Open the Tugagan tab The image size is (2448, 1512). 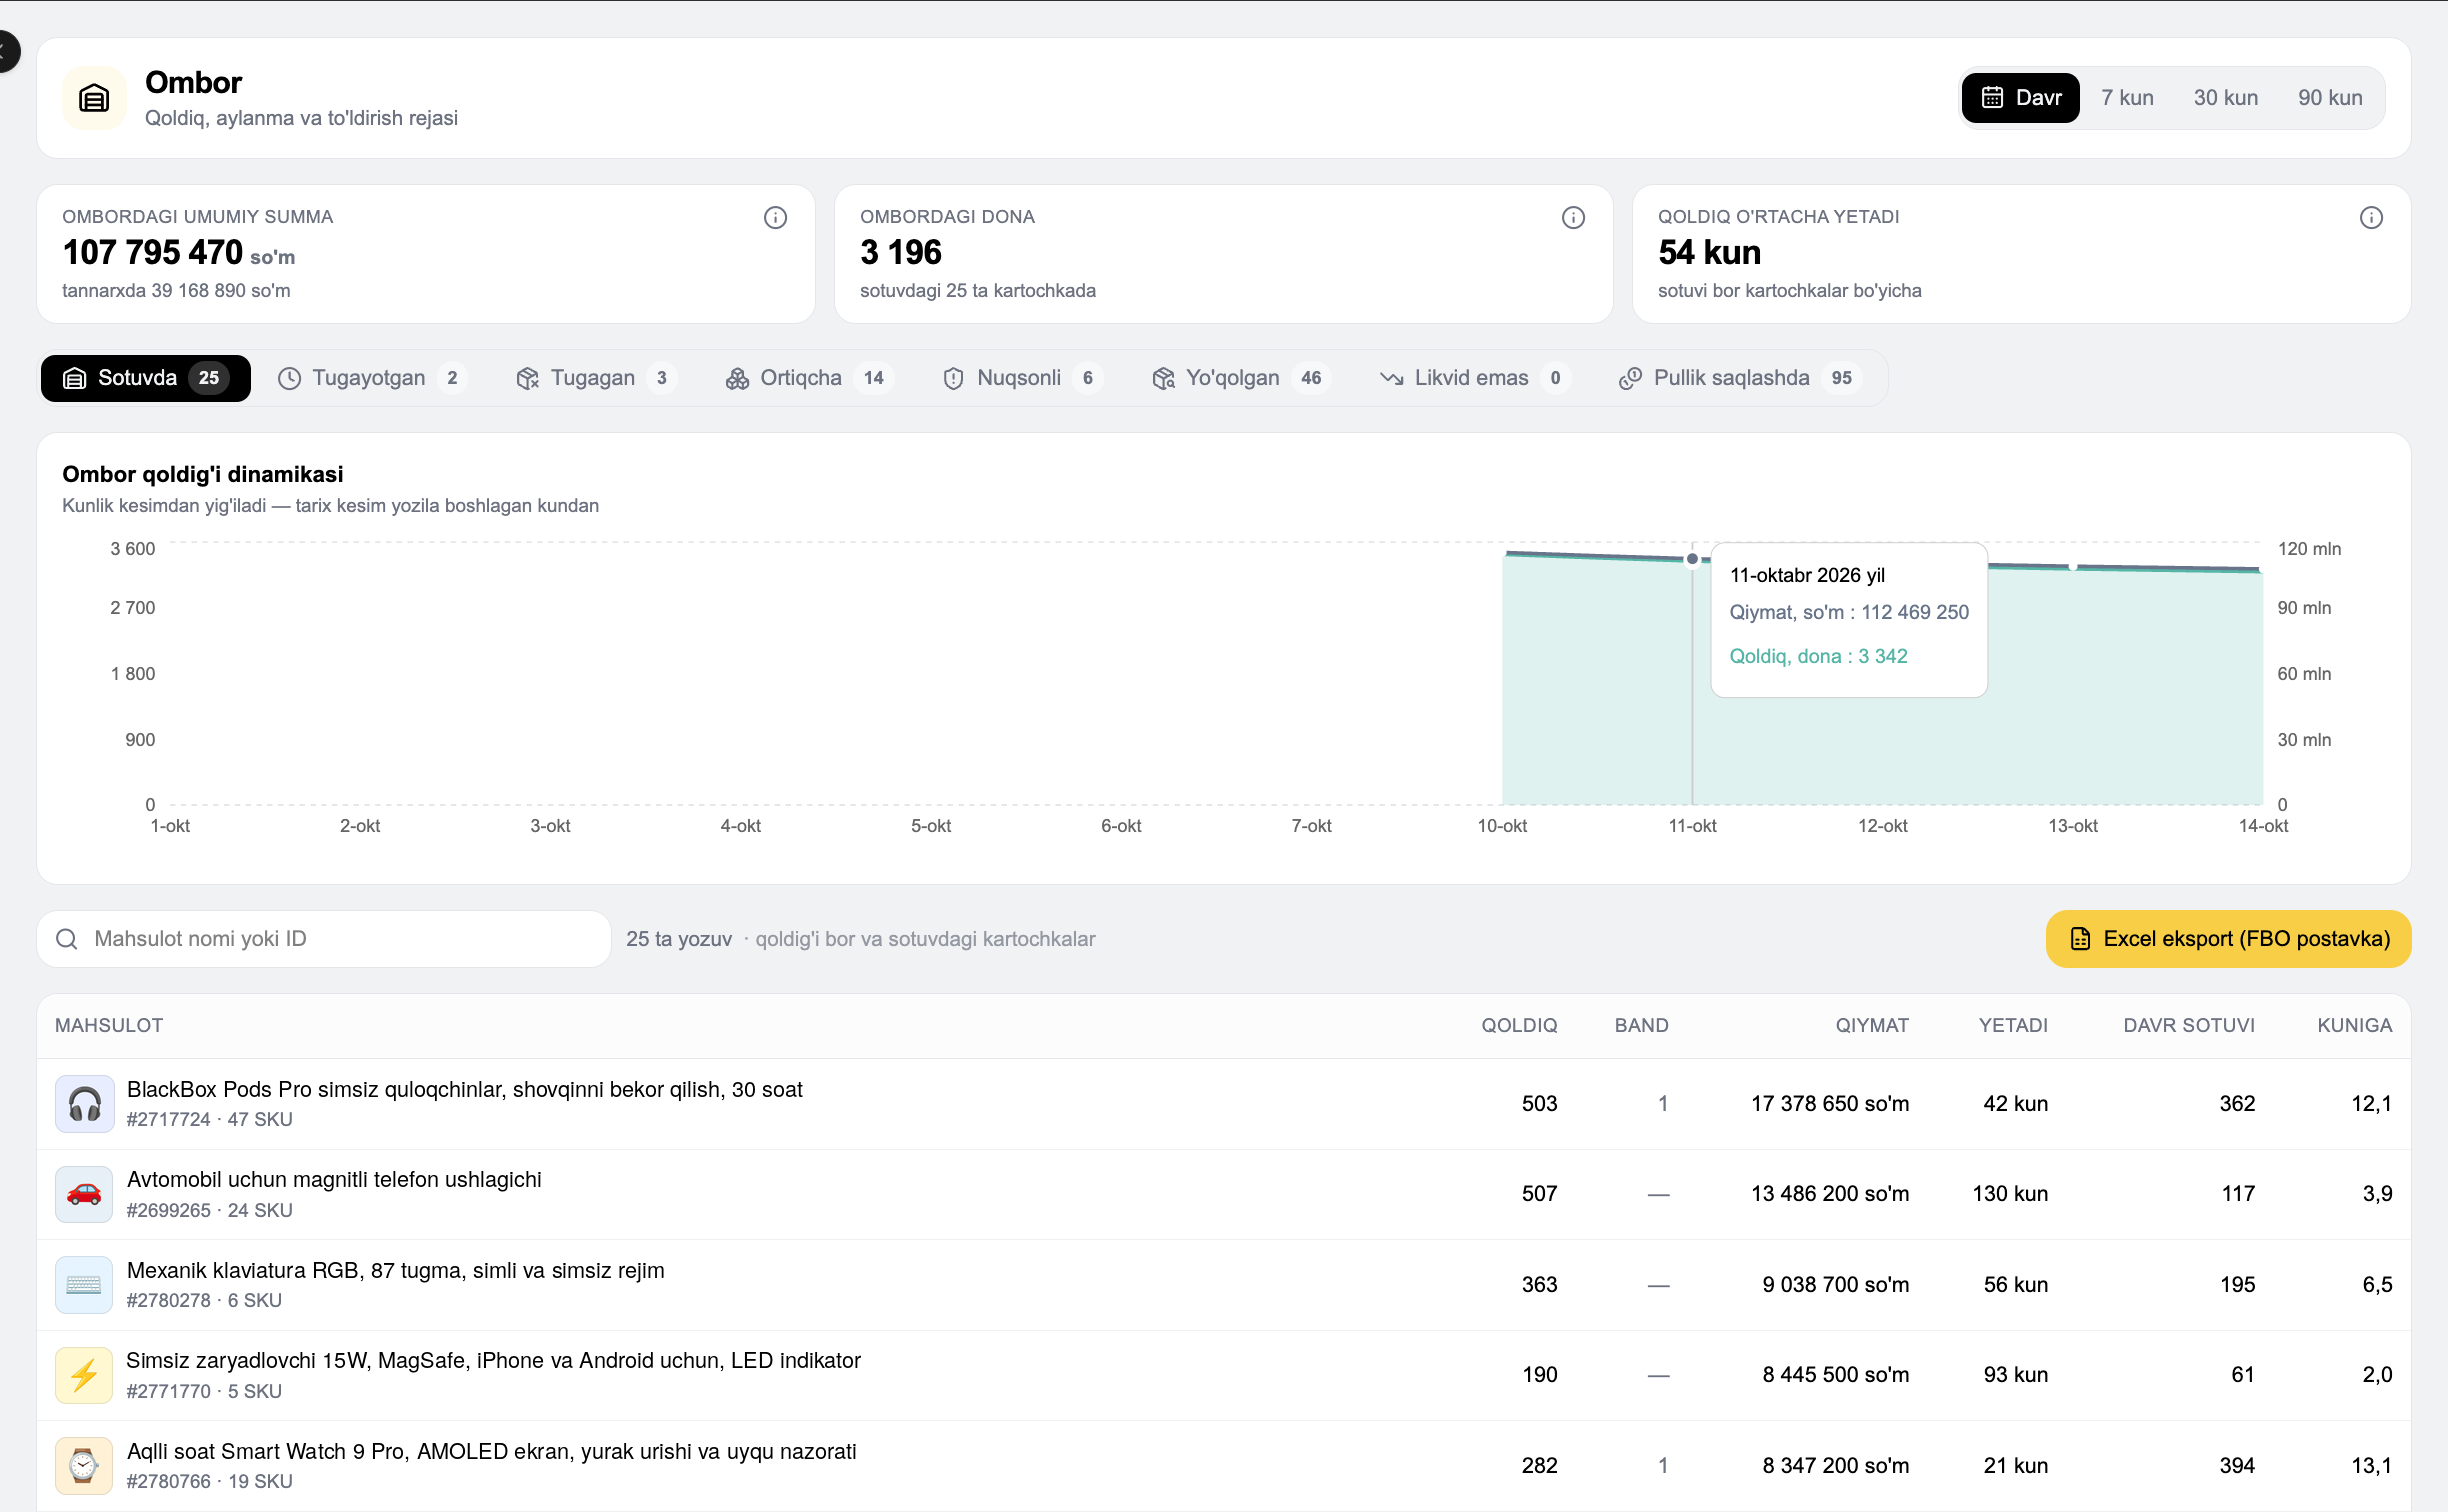pyautogui.click(x=596, y=378)
